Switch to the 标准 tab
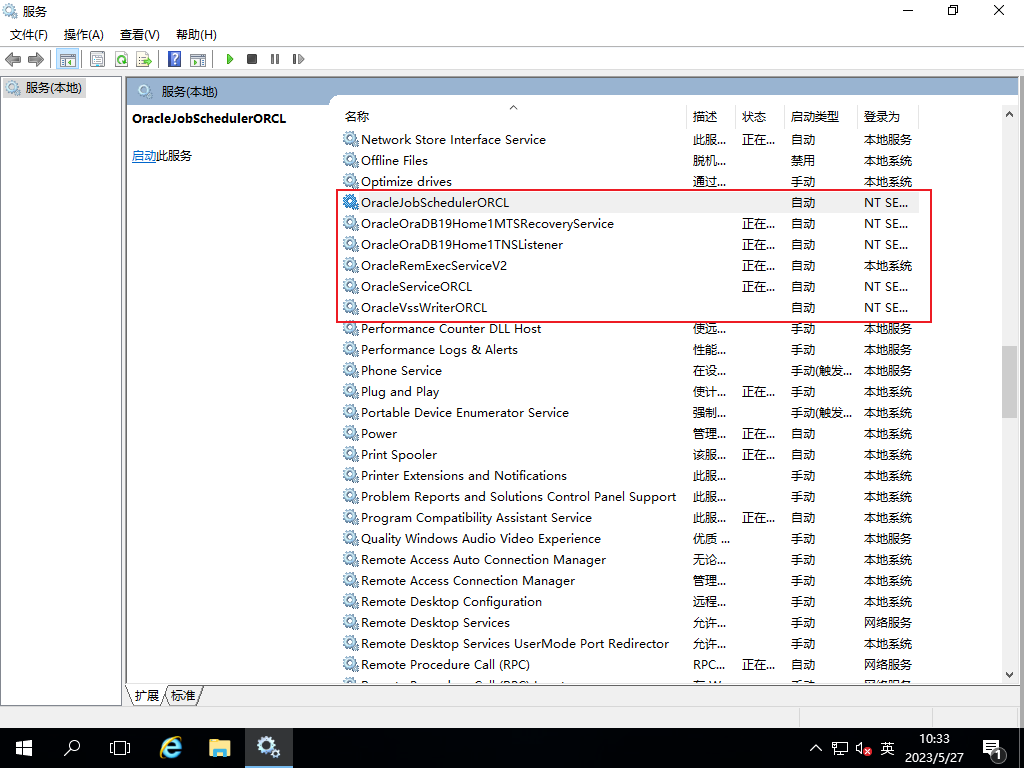Screen dimensions: 1024x768 tap(183, 696)
